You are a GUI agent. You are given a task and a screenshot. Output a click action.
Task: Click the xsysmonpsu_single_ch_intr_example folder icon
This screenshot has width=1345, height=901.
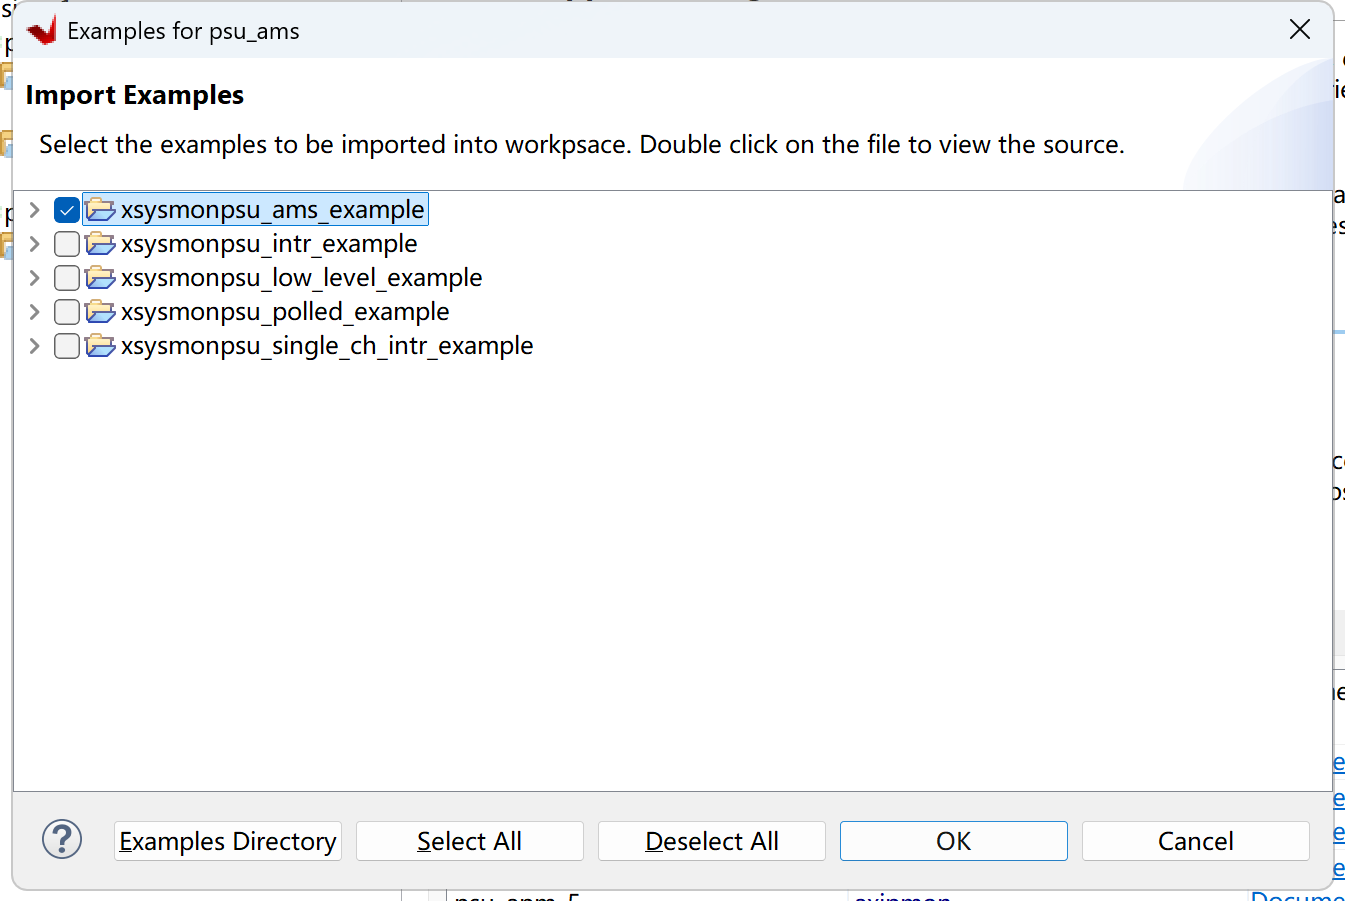[100, 346]
